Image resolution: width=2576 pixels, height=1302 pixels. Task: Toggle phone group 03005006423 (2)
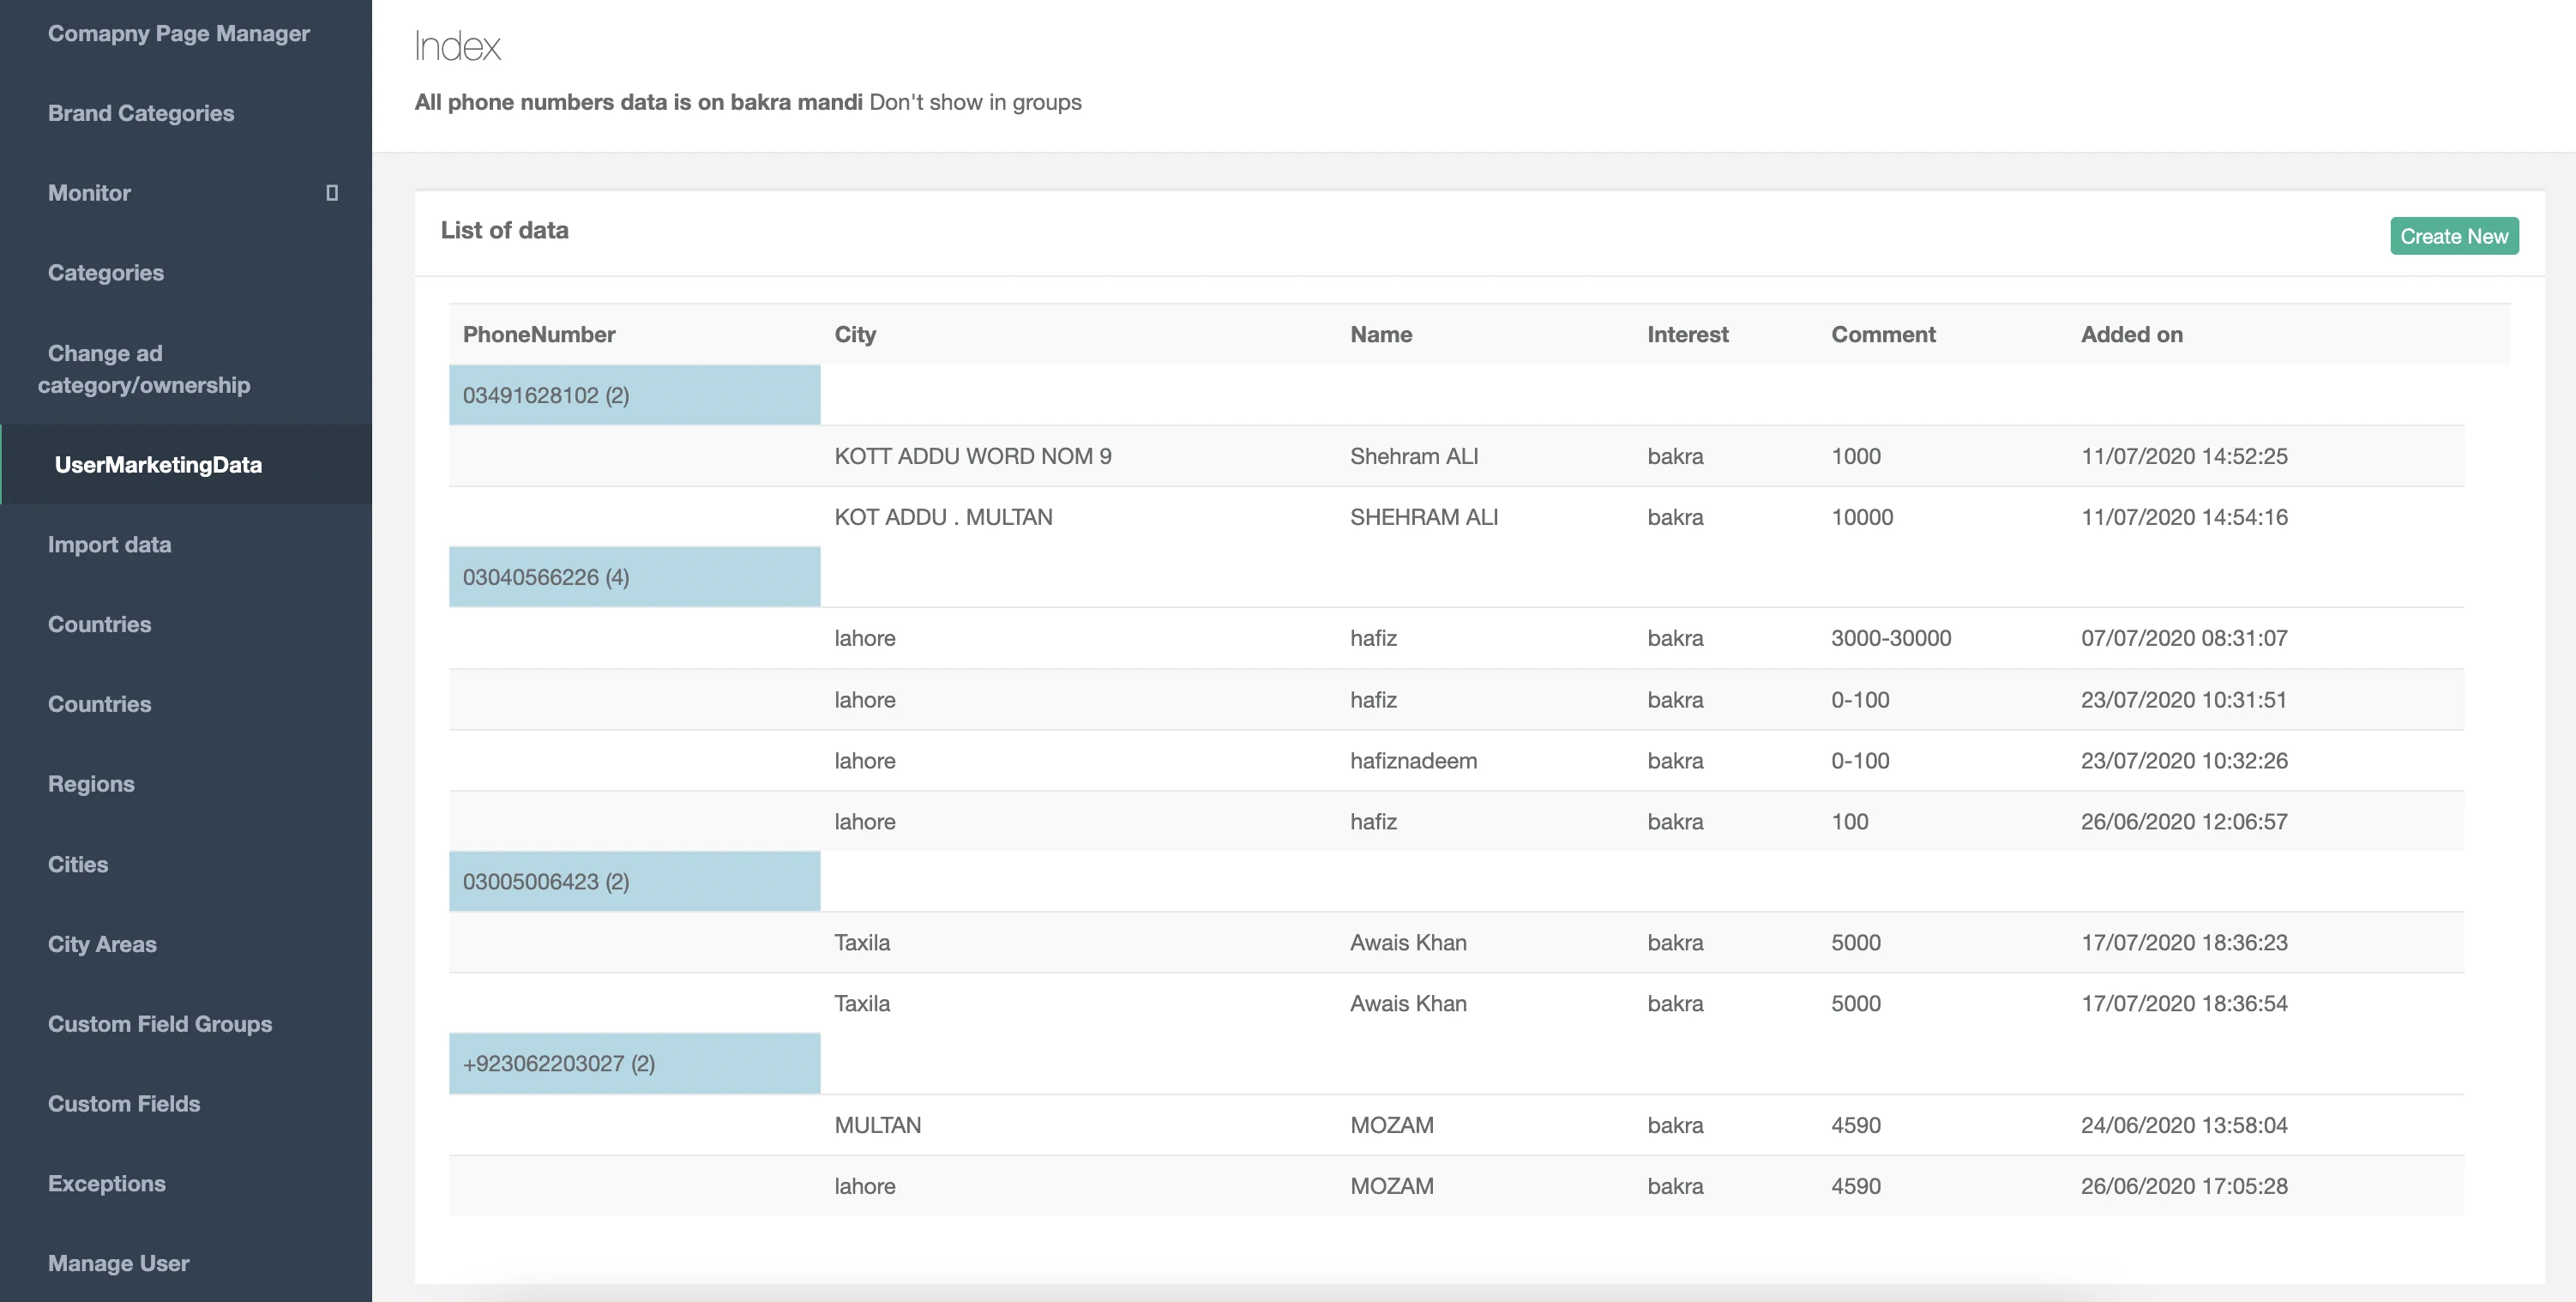pos(545,881)
